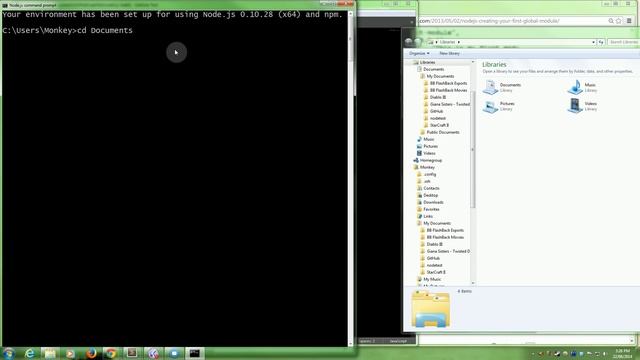This screenshot has height=360, width=640.
Task: Switch to Chrome on the taskbar
Action: (111, 353)
